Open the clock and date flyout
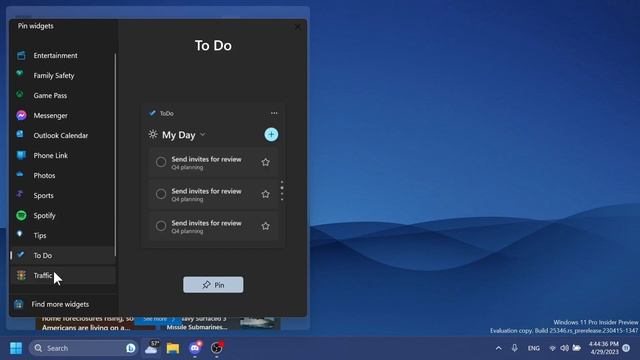The height and width of the screenshot is (360, 640). 603,348
